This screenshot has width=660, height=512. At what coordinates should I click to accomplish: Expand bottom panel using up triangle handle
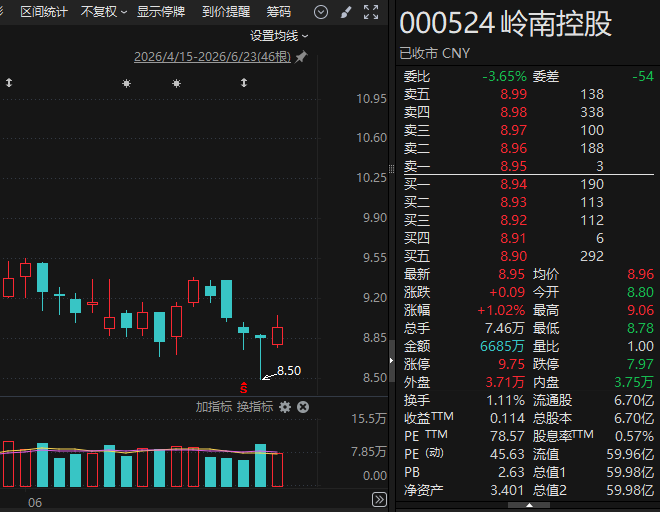coord(529,505)
